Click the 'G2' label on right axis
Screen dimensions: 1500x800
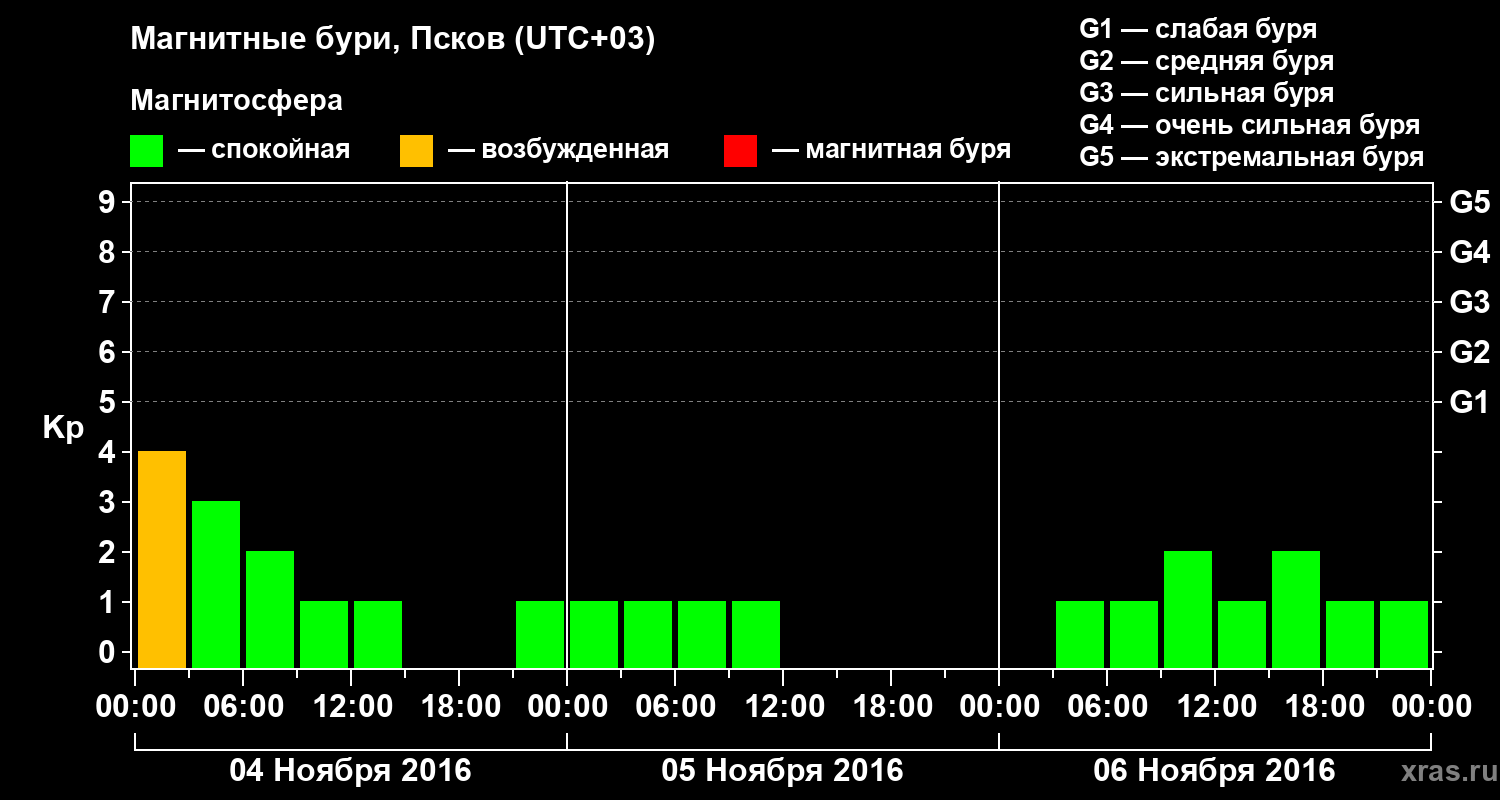[1469, 352]
